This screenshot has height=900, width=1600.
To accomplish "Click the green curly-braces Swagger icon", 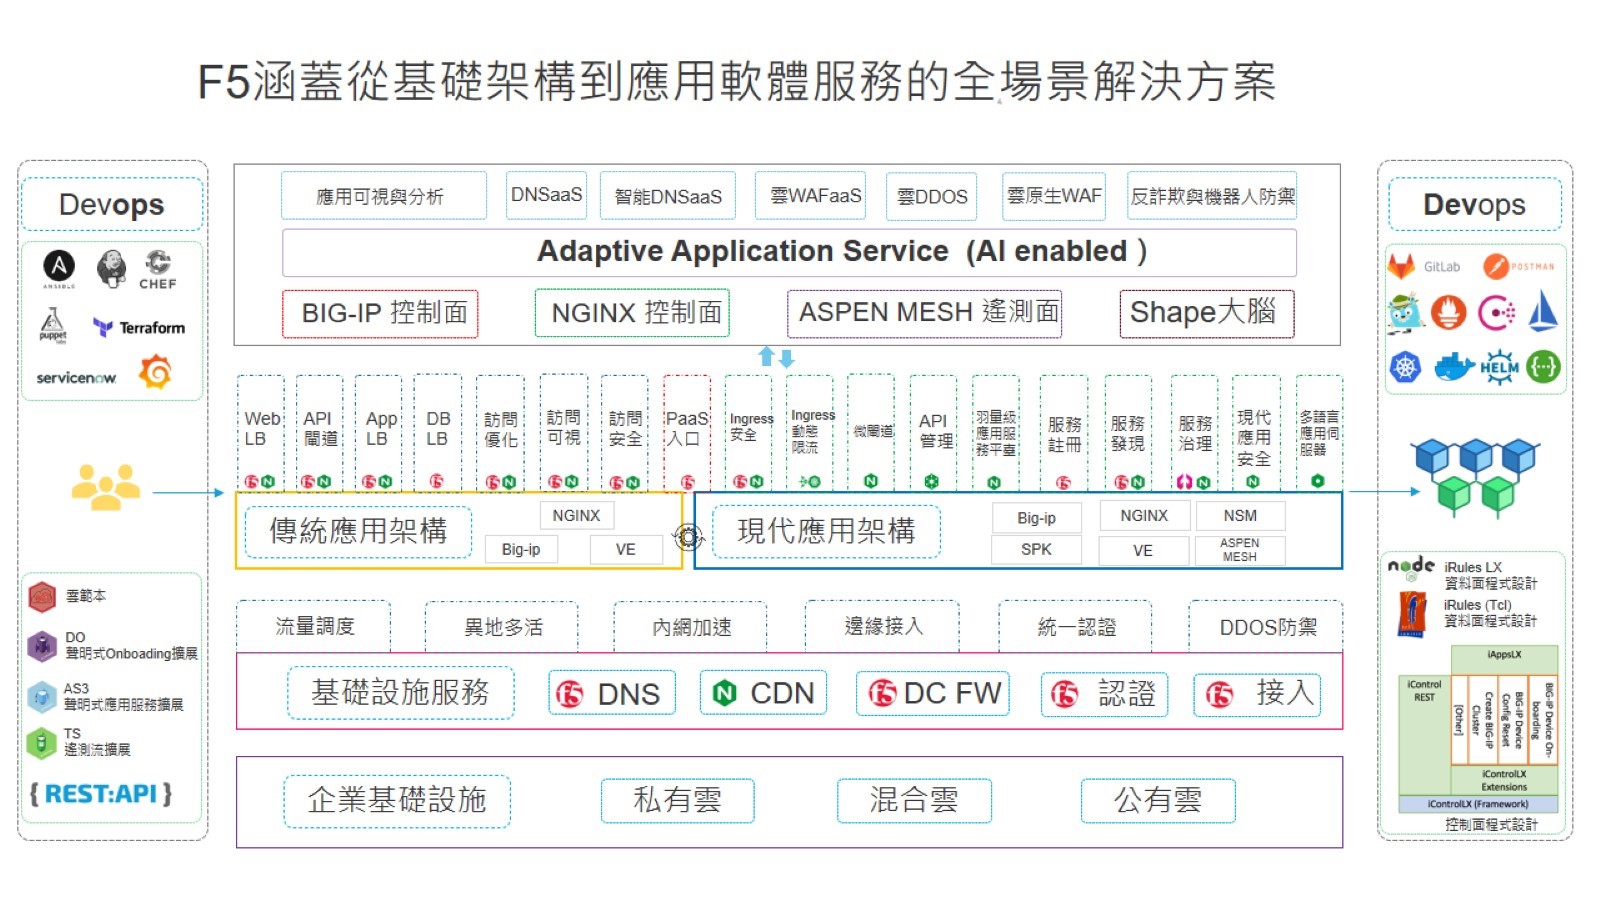I will 1543,367.
